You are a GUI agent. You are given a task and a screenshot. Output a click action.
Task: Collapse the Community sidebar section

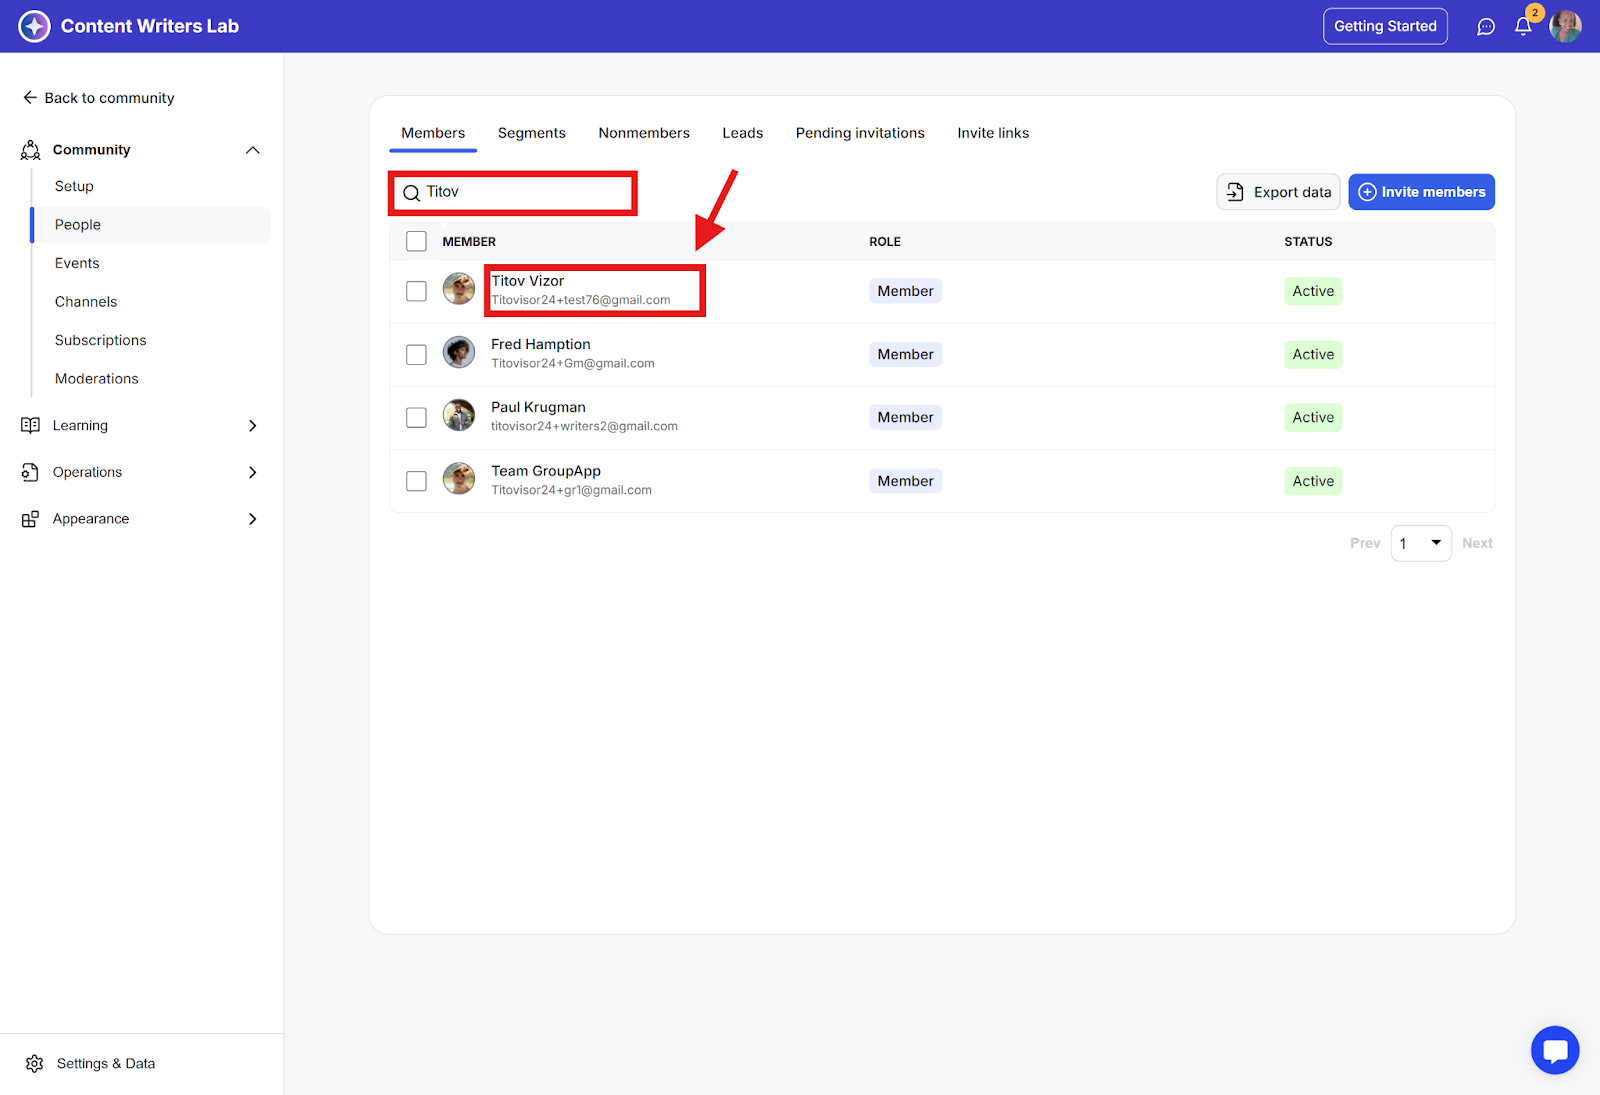pyautogui.click(x=252, y=150)
